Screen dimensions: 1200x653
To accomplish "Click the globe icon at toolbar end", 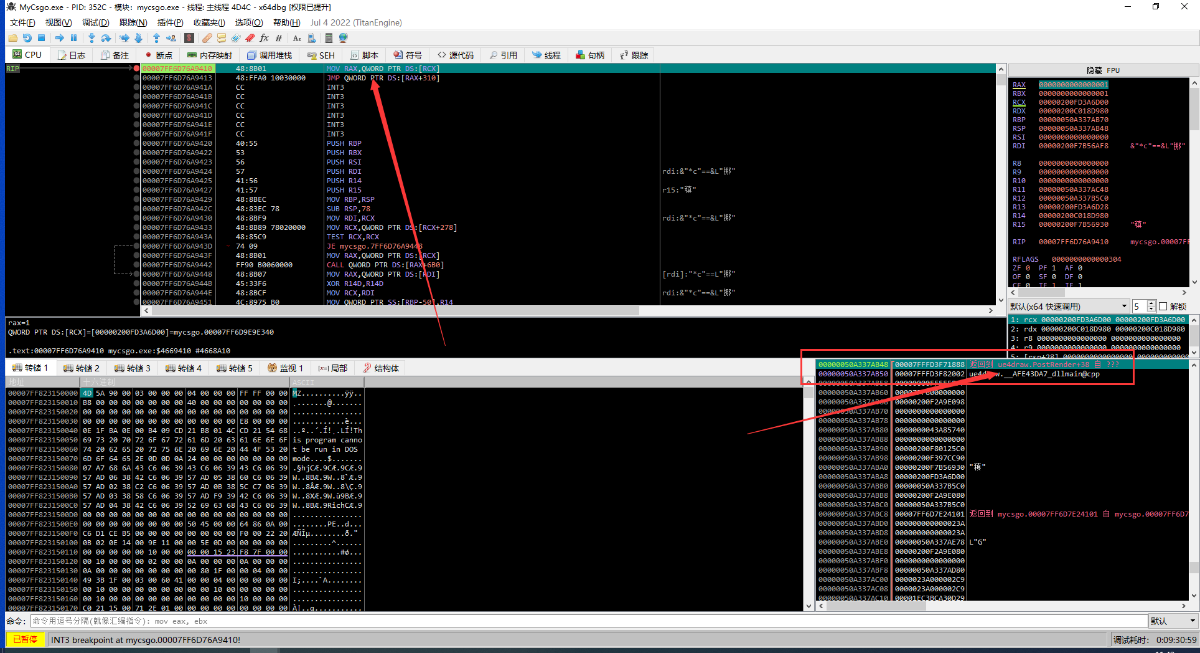I will coord(343,37).
